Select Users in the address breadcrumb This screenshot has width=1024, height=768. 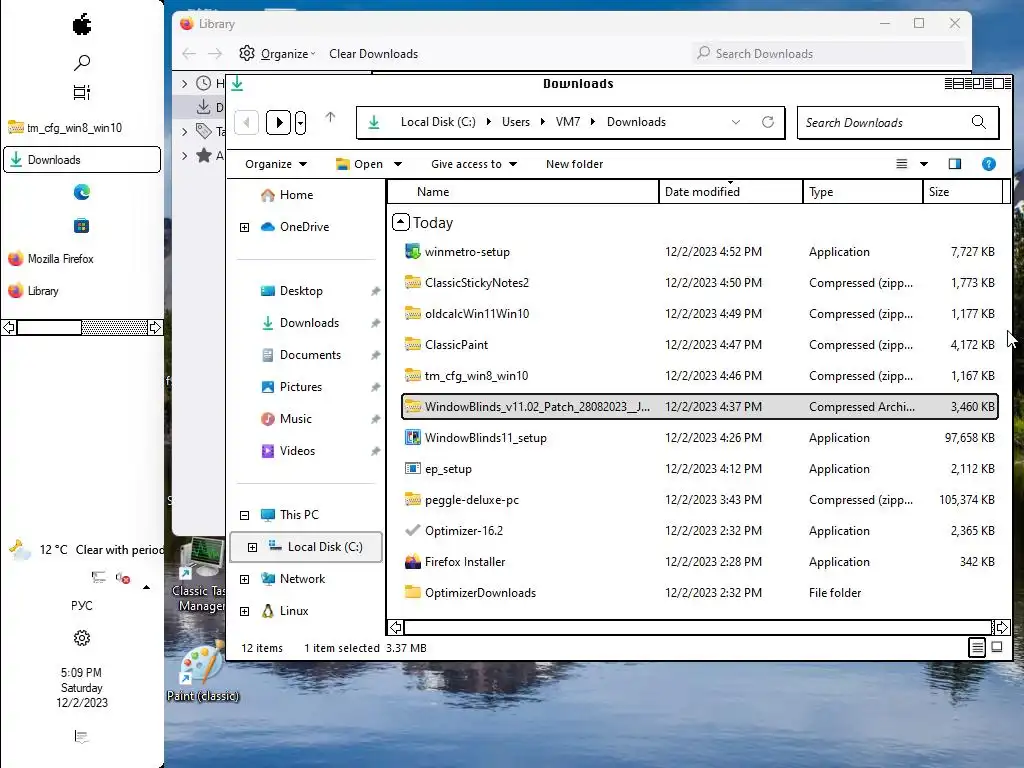click(x=516, y=122)
